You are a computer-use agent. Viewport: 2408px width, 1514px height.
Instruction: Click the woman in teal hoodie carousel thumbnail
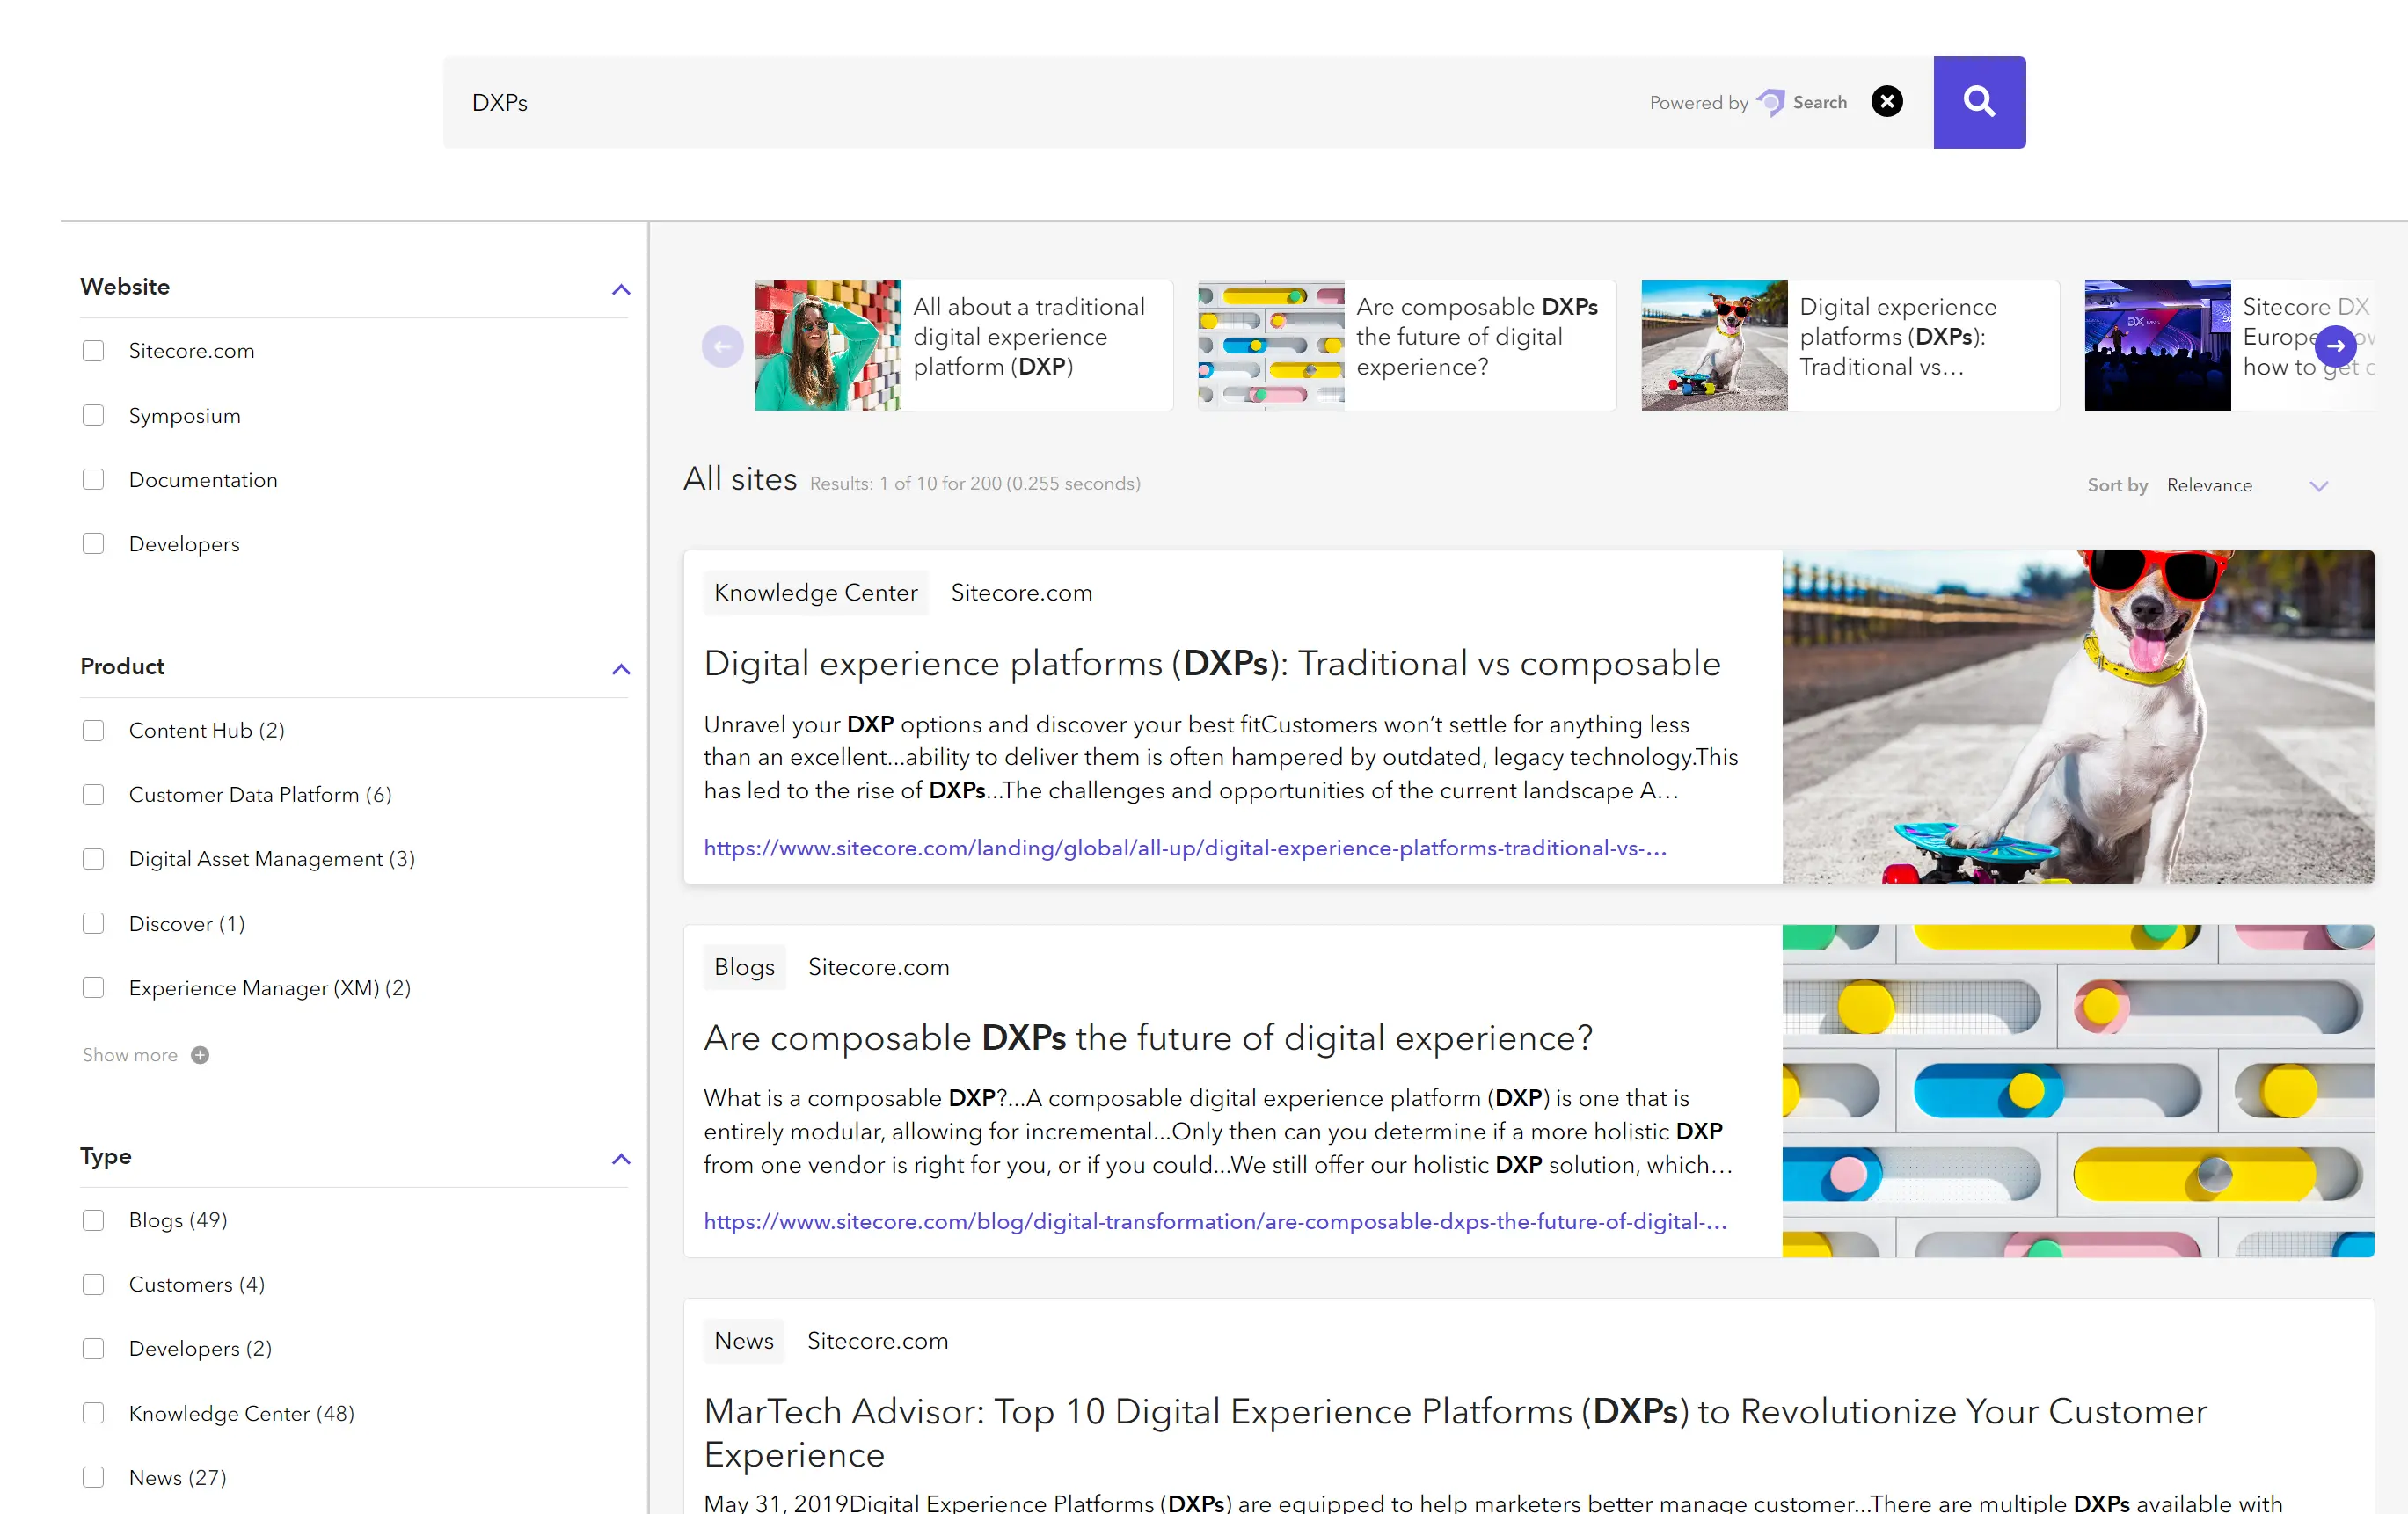(828, 345)
